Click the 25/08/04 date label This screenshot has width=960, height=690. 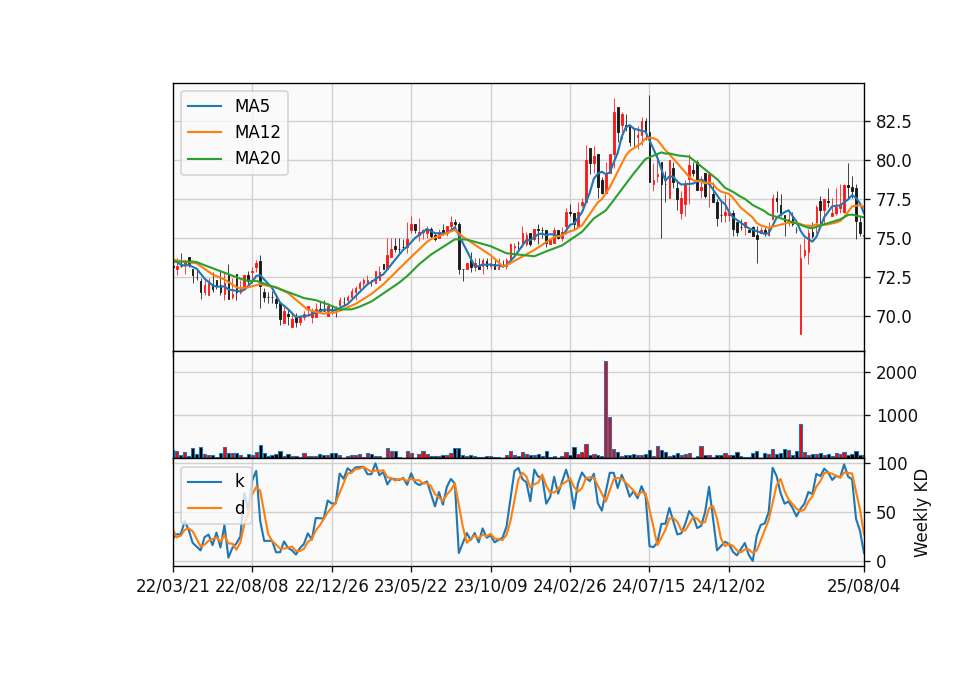864,586
